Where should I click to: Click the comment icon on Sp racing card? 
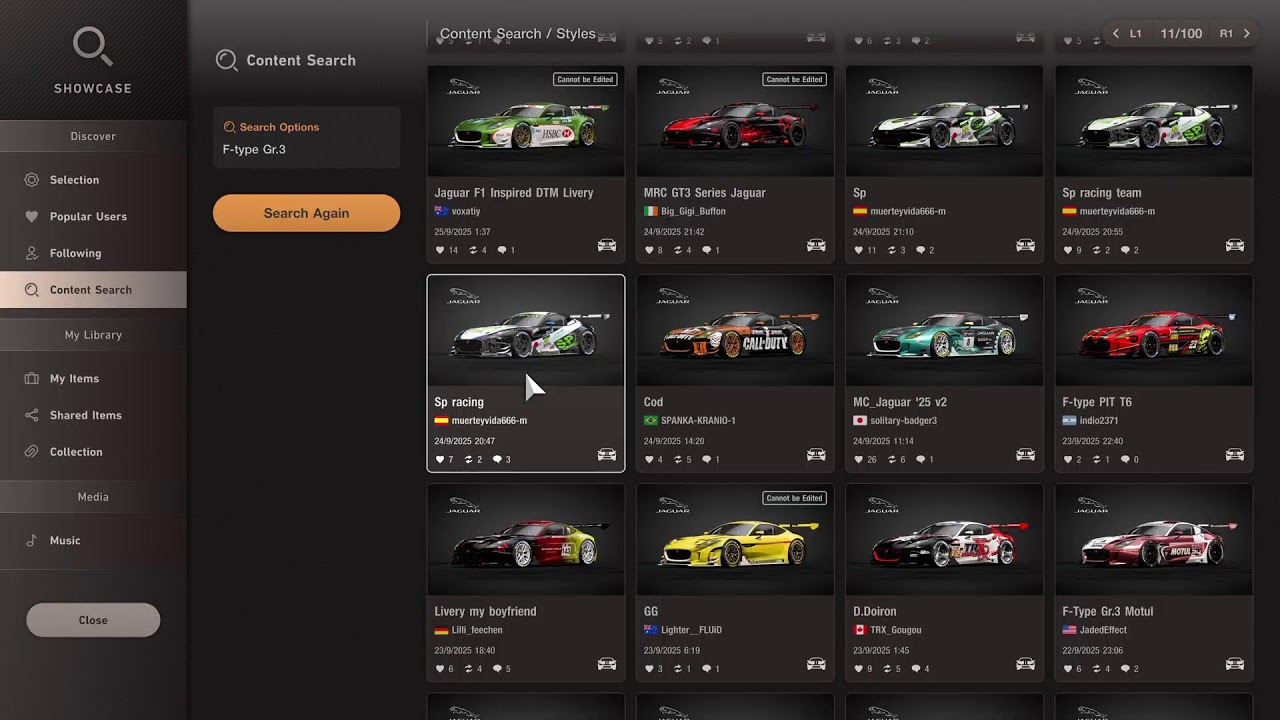[x=497, y=460]
